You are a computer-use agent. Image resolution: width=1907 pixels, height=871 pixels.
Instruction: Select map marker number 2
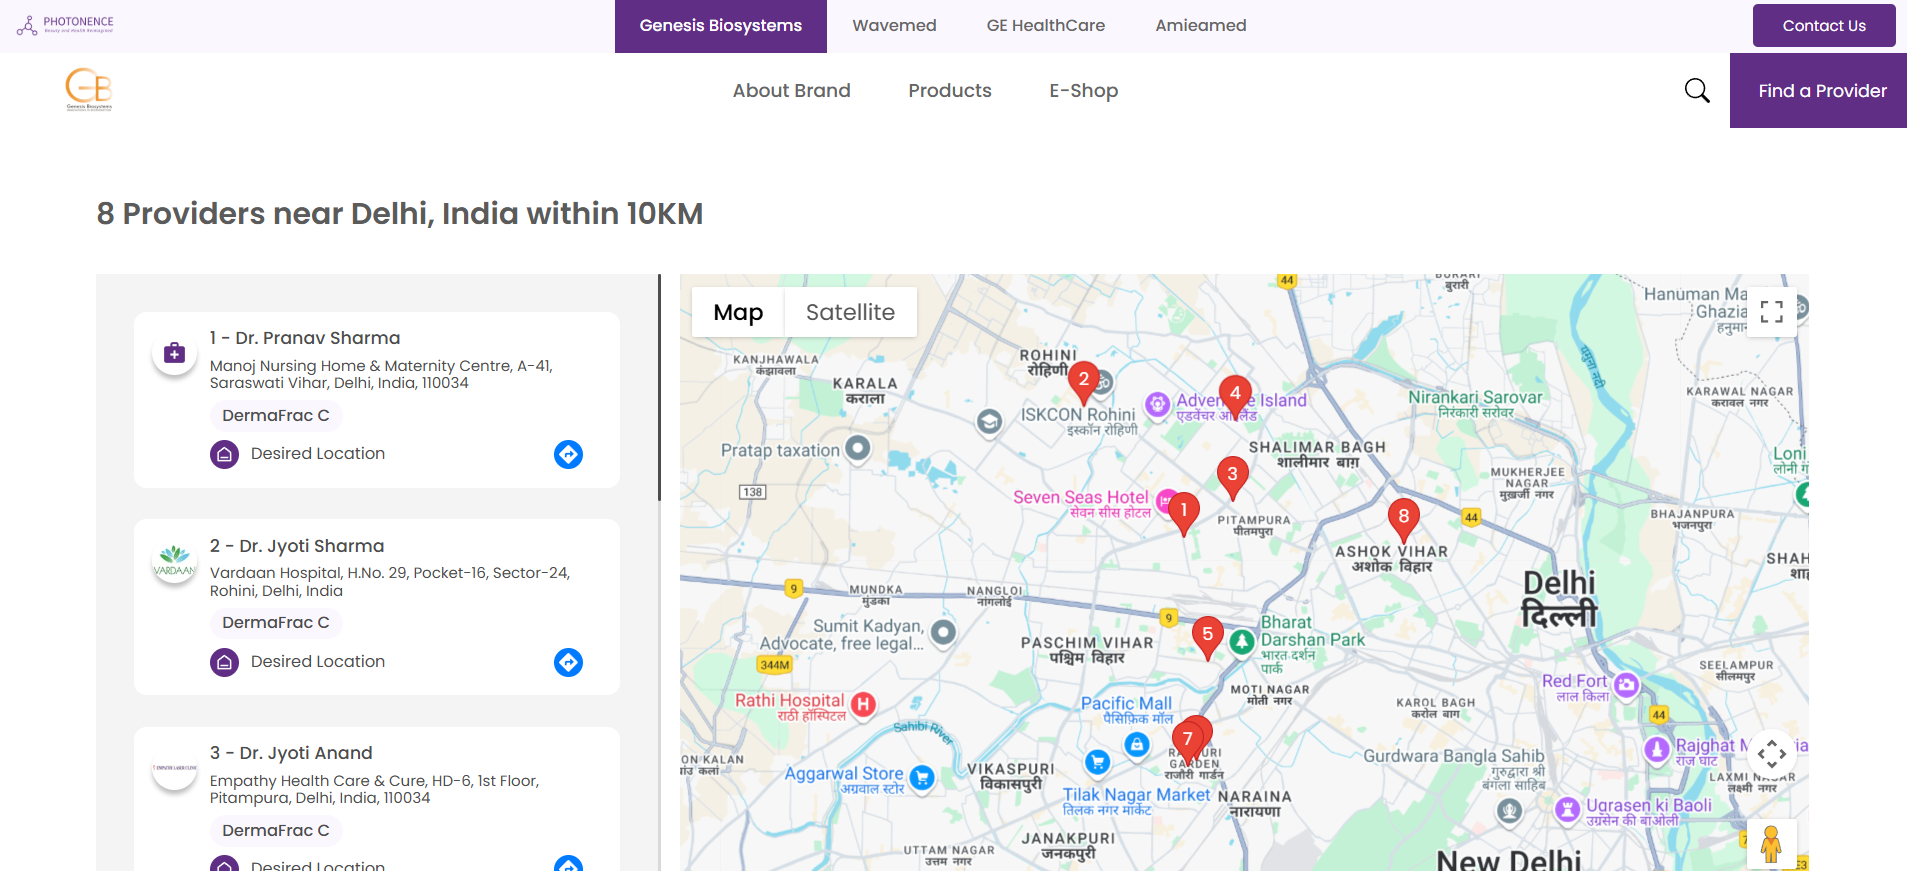(x=1083, y=383)
